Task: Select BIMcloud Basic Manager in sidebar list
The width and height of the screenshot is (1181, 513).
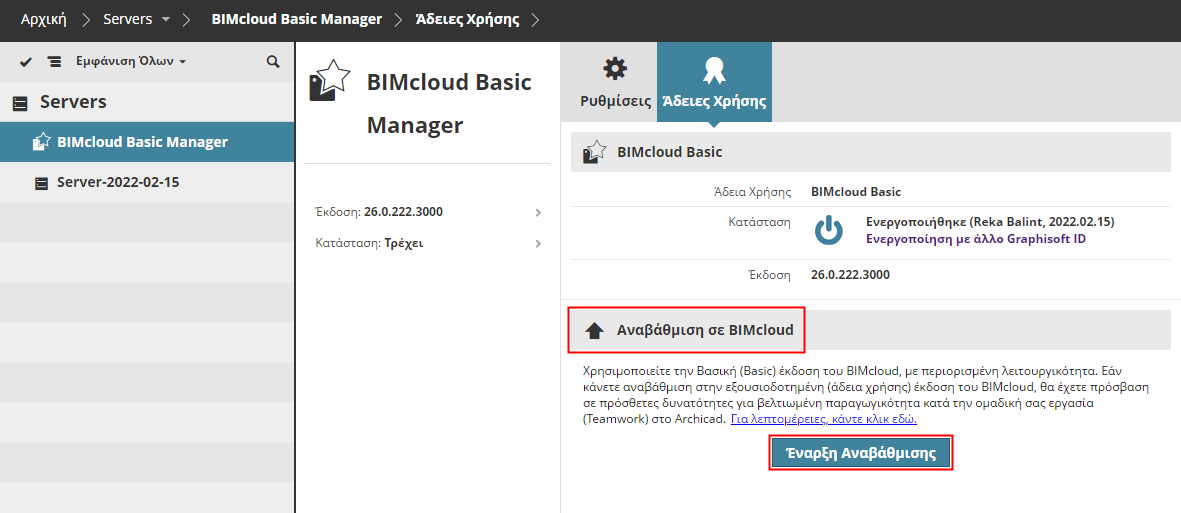Action: [x=147, y=142]
